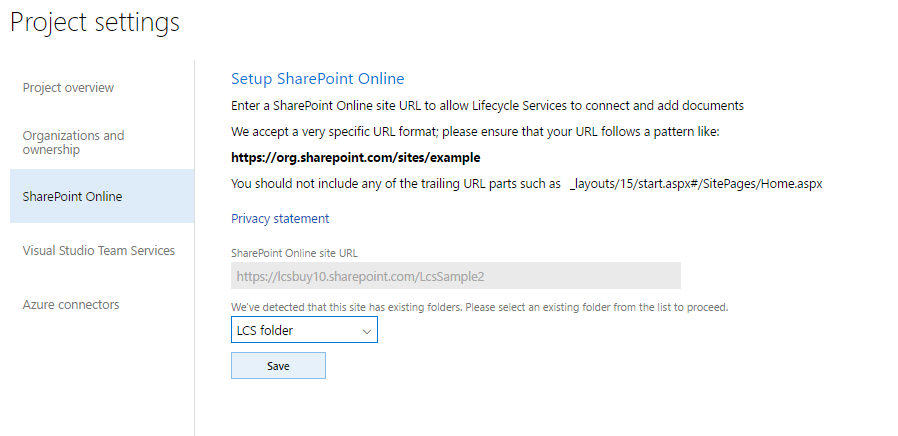Screen dimensions: 898x436
Task: Click the 'LCS folder' selected value text
Action: click(265, 330)
